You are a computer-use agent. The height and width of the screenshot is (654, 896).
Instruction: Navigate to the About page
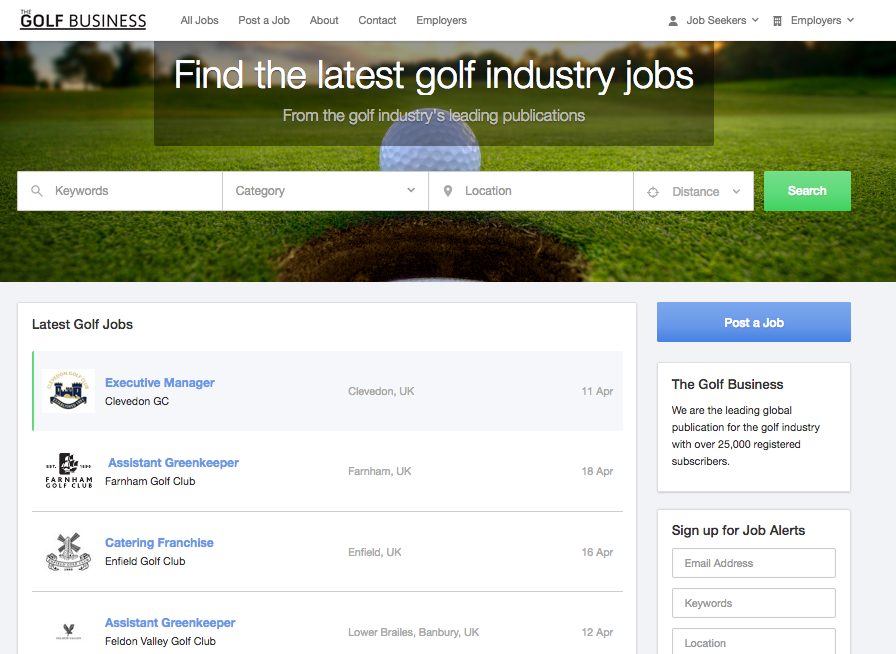pyautogui.click(x=323, y=20)
